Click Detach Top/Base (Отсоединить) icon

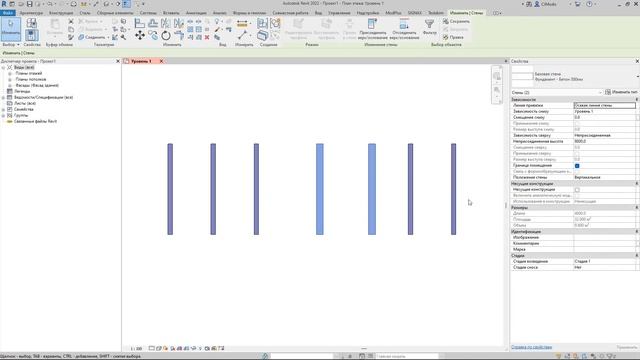(404, 29)
